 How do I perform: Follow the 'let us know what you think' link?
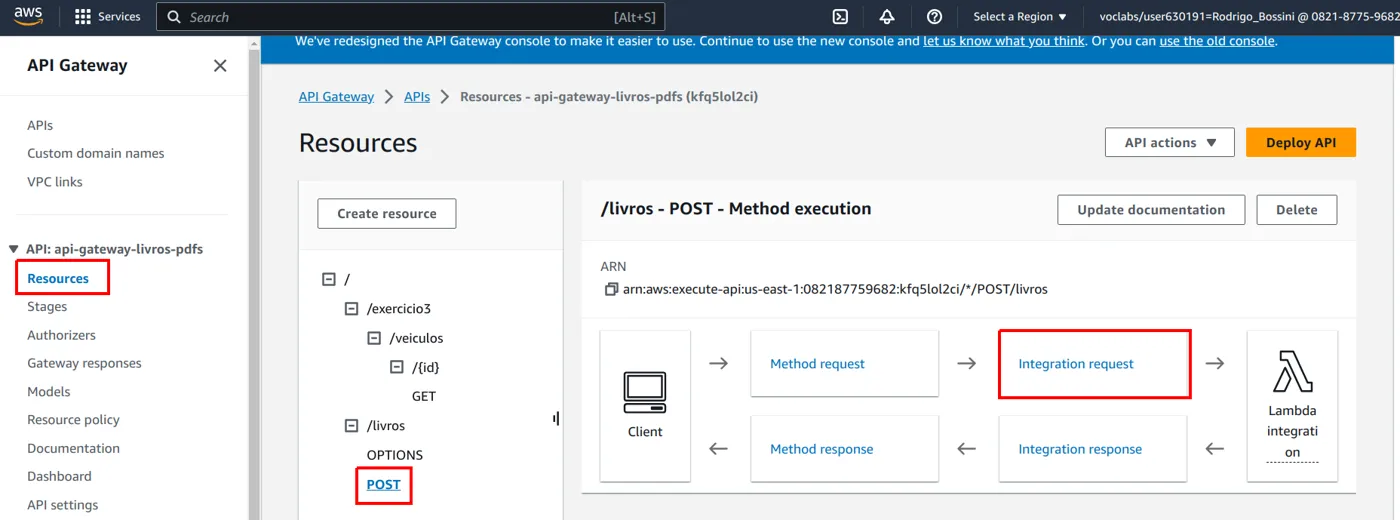(1004, 41)
